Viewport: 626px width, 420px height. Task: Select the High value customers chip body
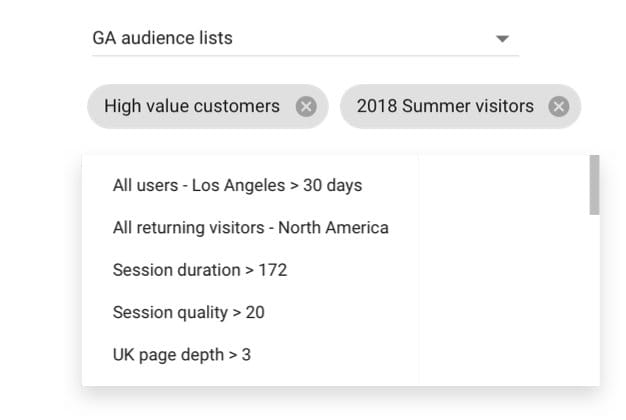(x=192, y=106)
